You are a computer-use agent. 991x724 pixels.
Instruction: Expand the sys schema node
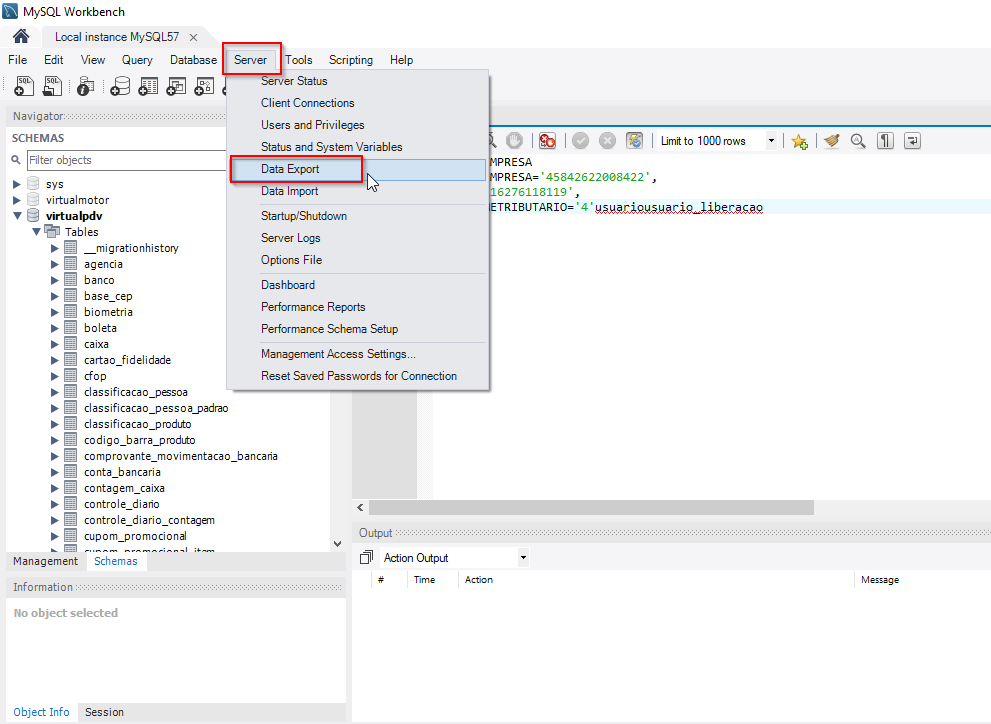[17, 184]
